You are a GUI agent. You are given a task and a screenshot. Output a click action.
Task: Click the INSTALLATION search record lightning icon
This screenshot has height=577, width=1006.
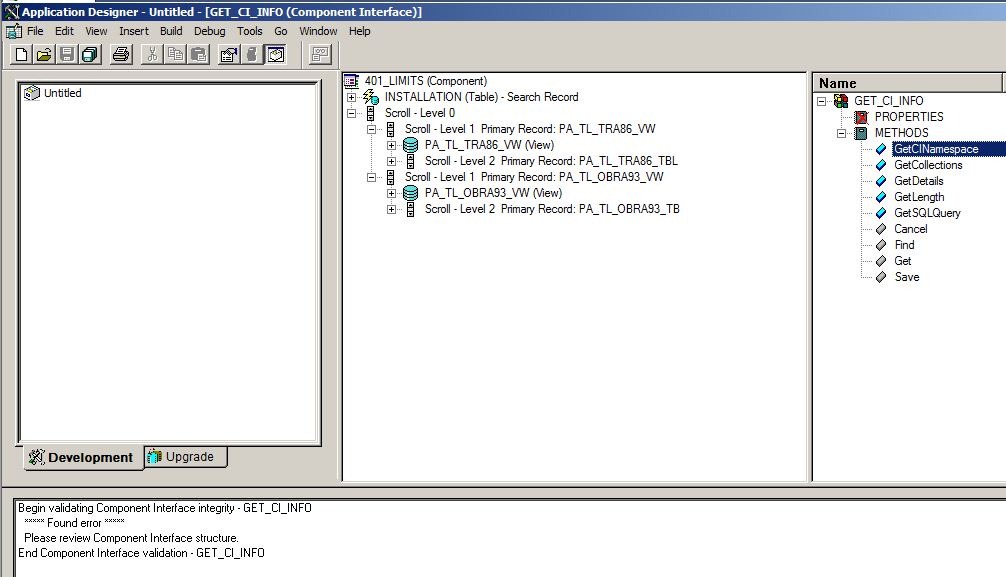coord(371,97)
